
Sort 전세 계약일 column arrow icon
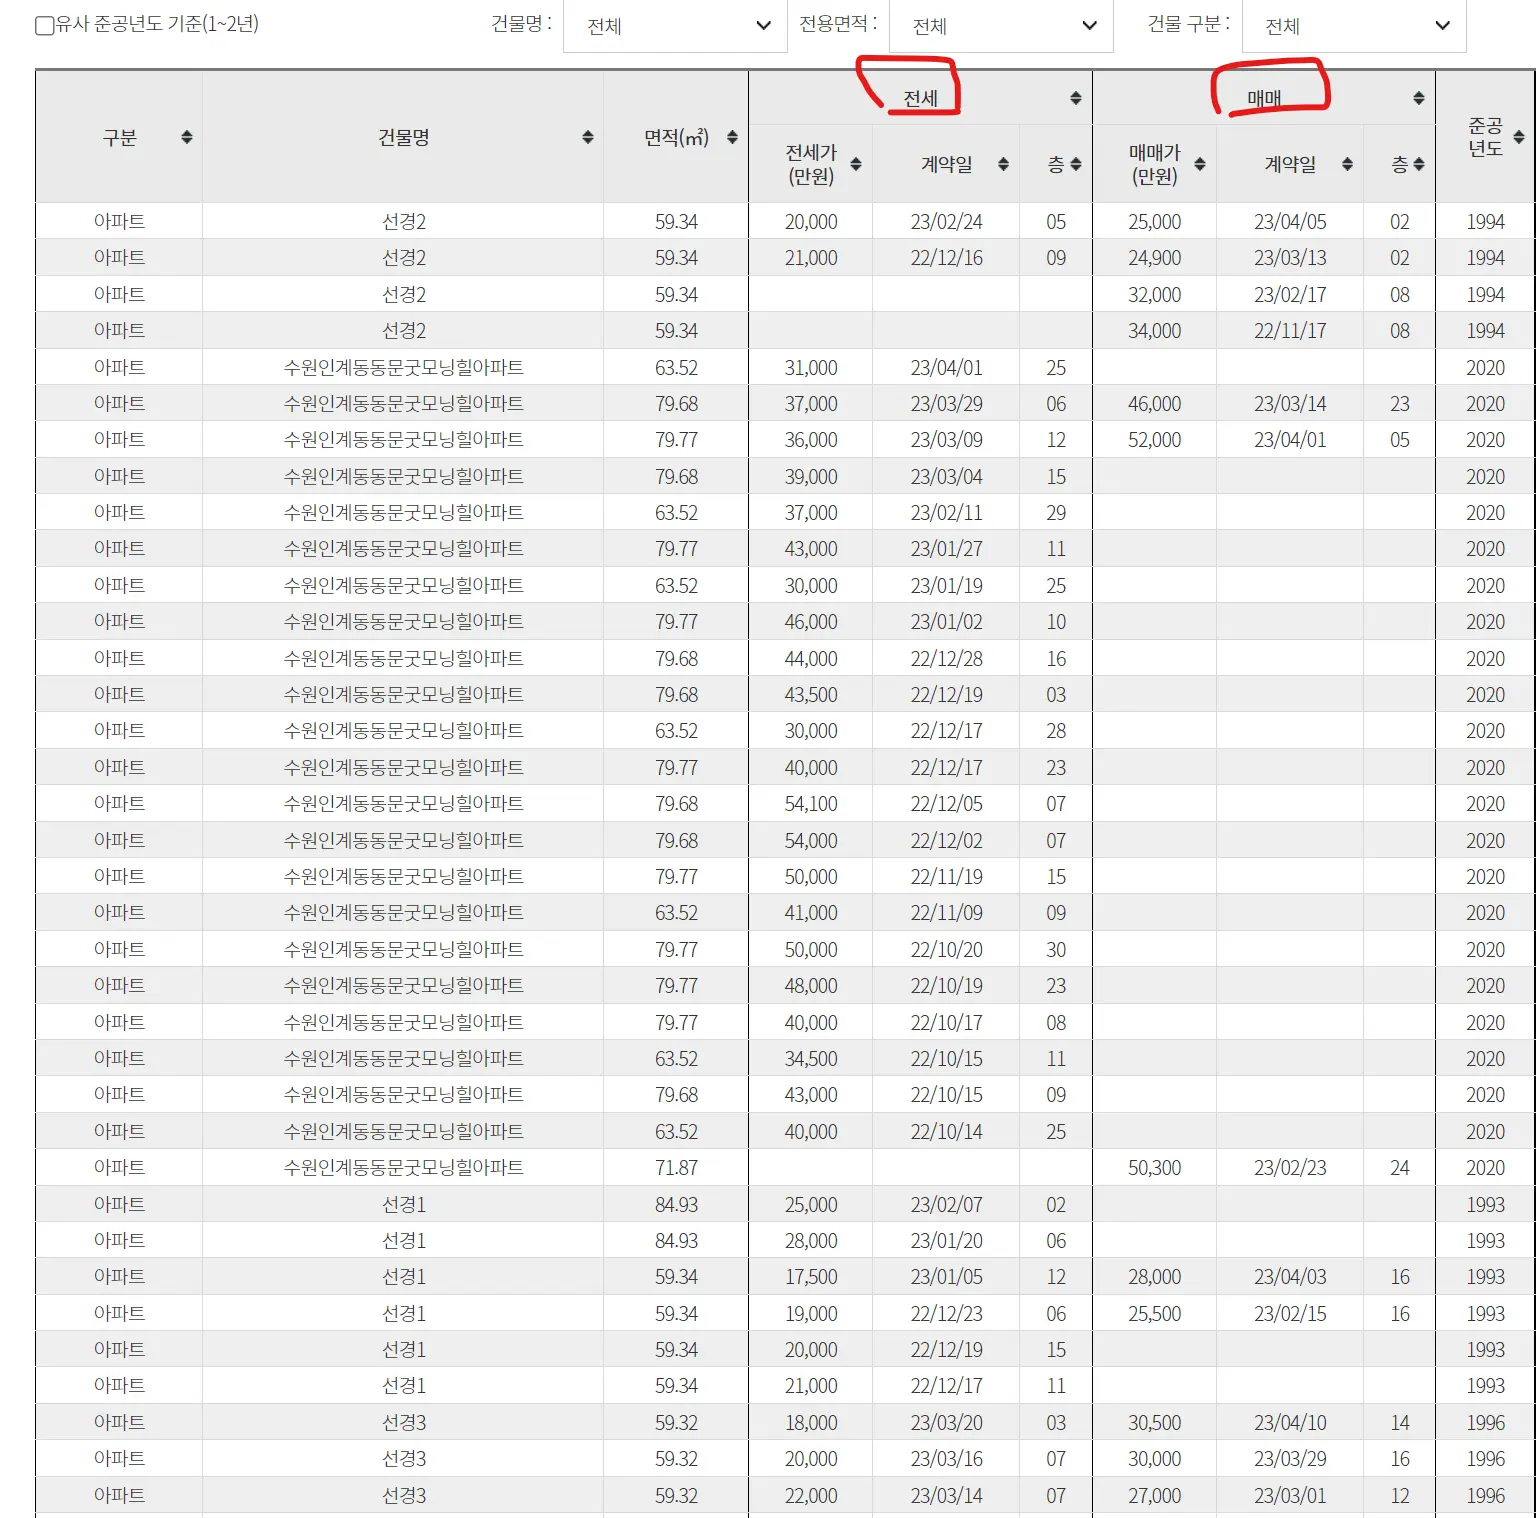coord(1003,164)
